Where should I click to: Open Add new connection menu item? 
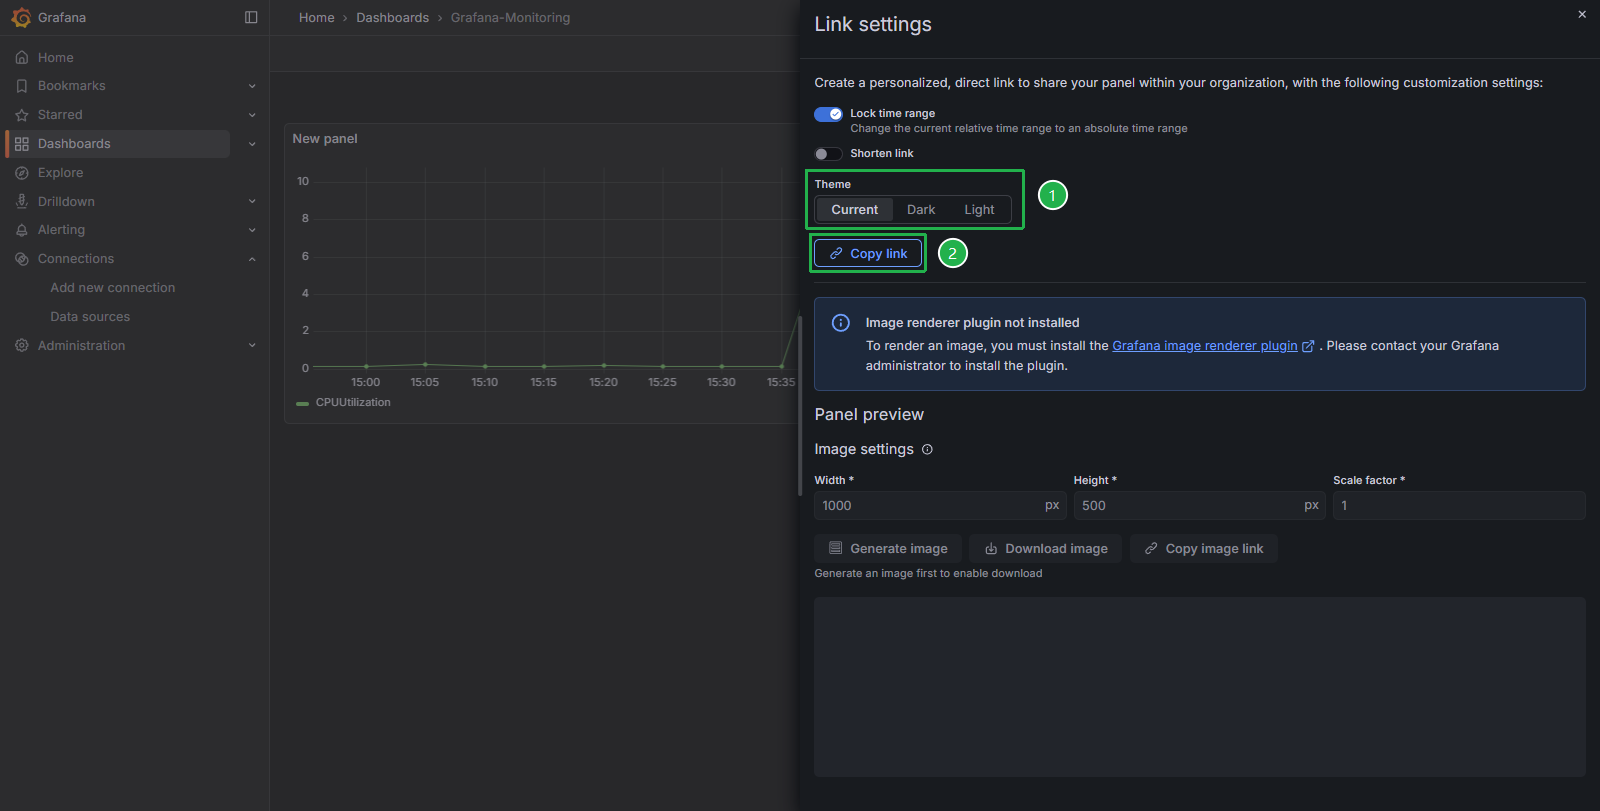113,288
